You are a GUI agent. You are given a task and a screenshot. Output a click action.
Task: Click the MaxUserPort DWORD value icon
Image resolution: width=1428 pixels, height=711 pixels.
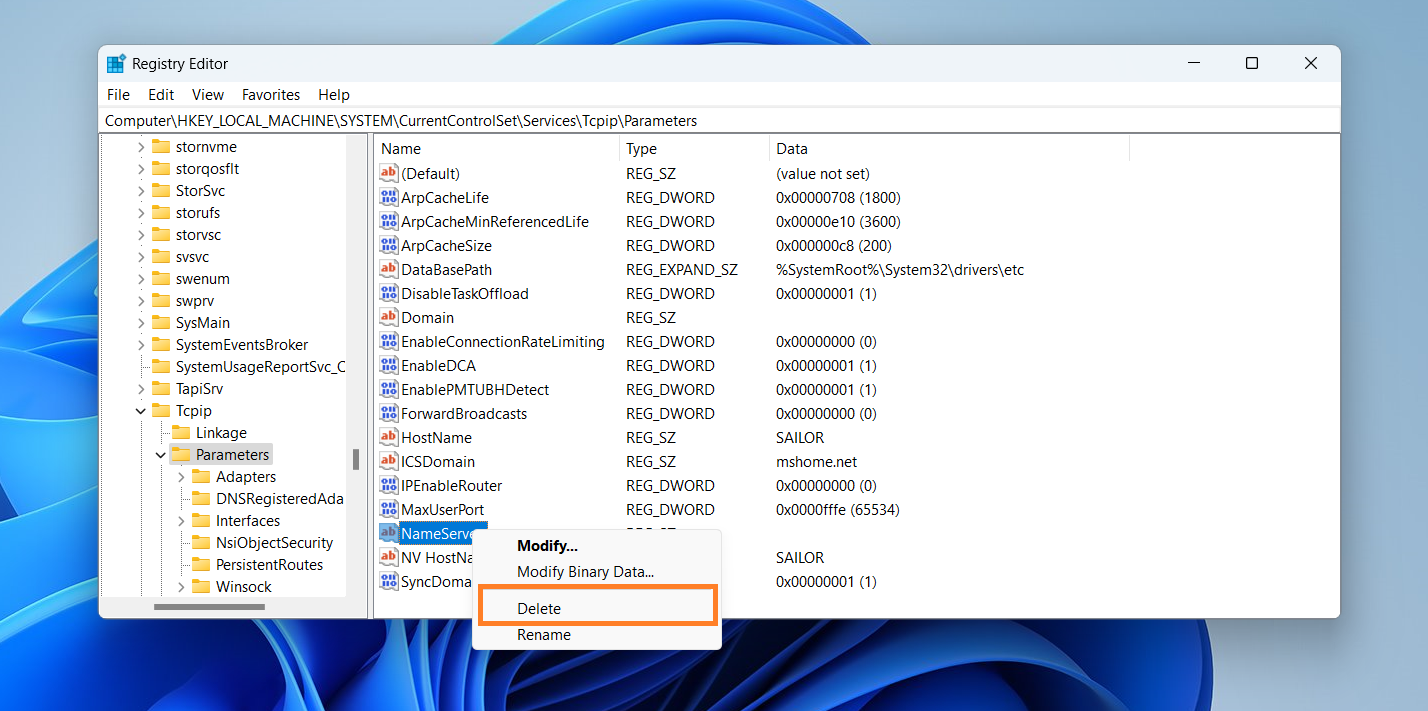point(389,510)
